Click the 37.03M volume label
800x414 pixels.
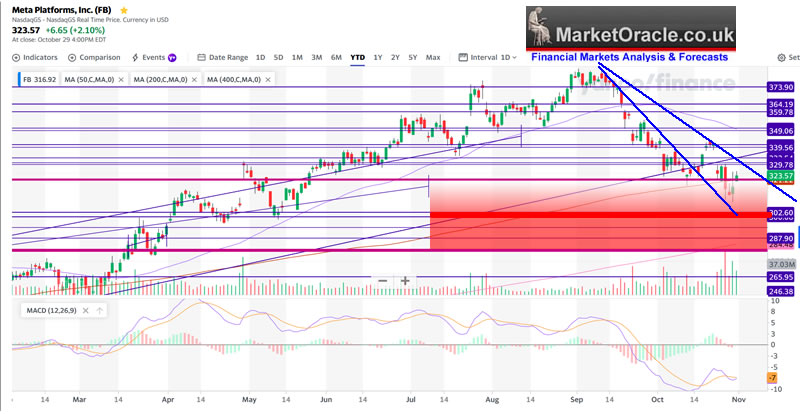pyautogui.click(x=781, y=264)
